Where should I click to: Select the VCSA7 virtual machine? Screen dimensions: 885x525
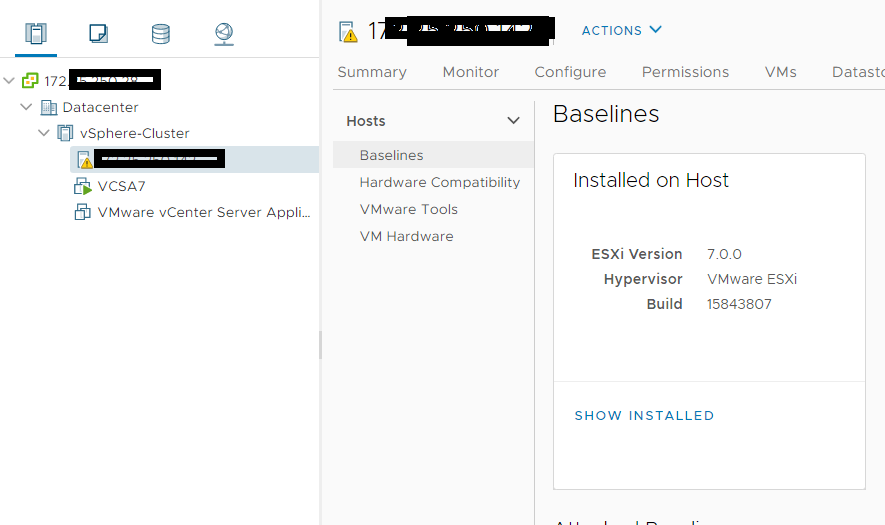coord(121,186)
